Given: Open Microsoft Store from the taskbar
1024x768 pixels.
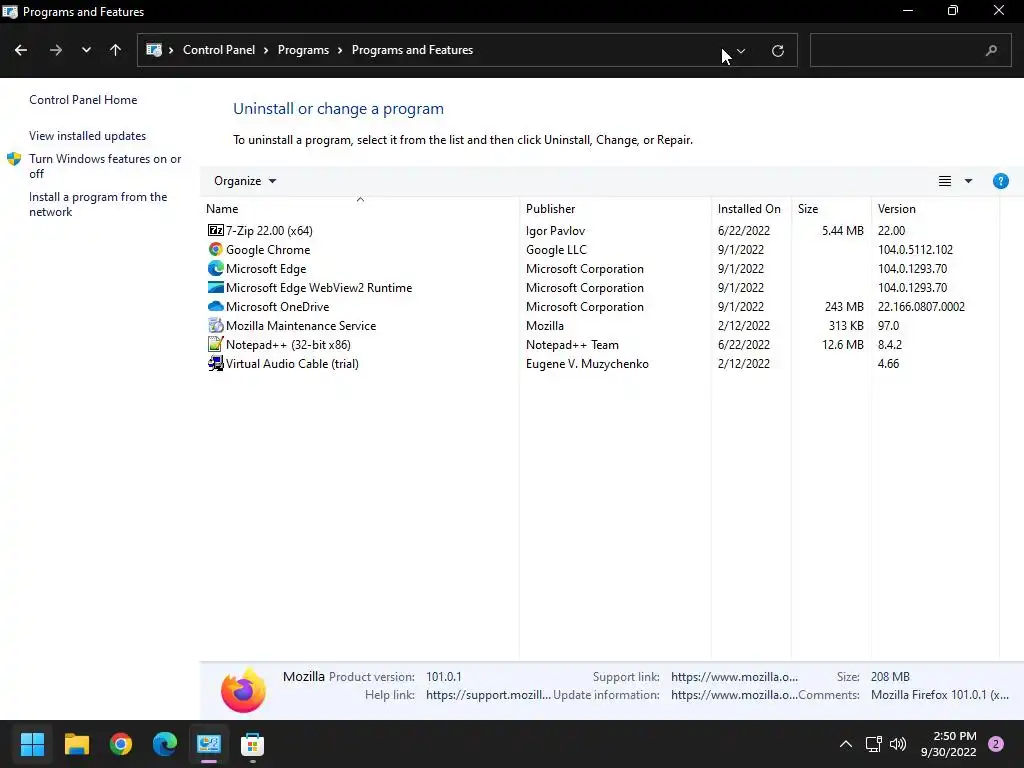Looking at the screenshot, I should 252,744.
